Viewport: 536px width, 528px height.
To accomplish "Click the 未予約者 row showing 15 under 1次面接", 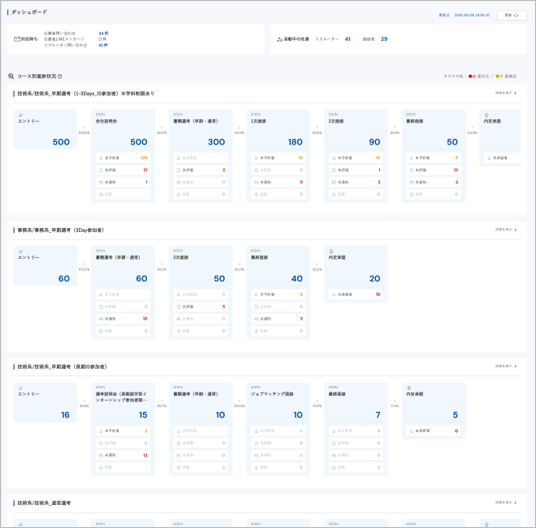I will (x=278, y=158).
